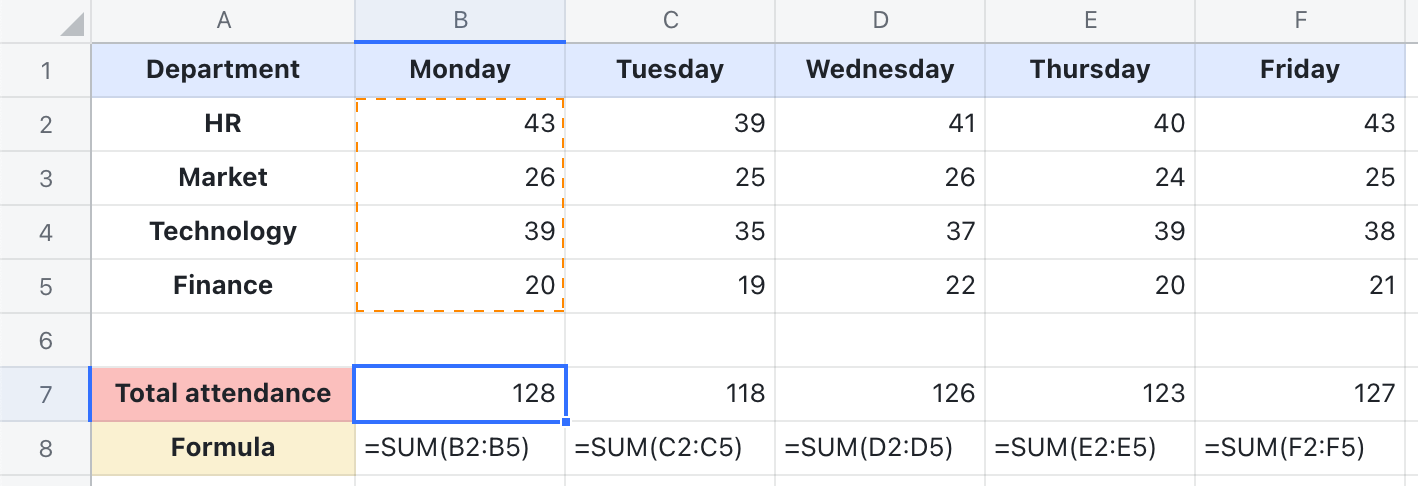This screenshot has height=486, width=1418.
Task: Click the =SUM(C2:C5) formula cell
Action: pyautogui.click(x=670, y=448)
